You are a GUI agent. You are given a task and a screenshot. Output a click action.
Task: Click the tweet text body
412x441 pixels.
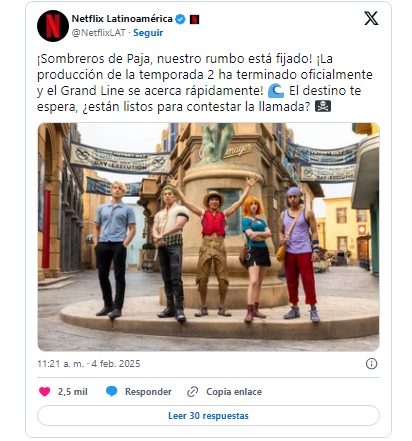point(205,82)
